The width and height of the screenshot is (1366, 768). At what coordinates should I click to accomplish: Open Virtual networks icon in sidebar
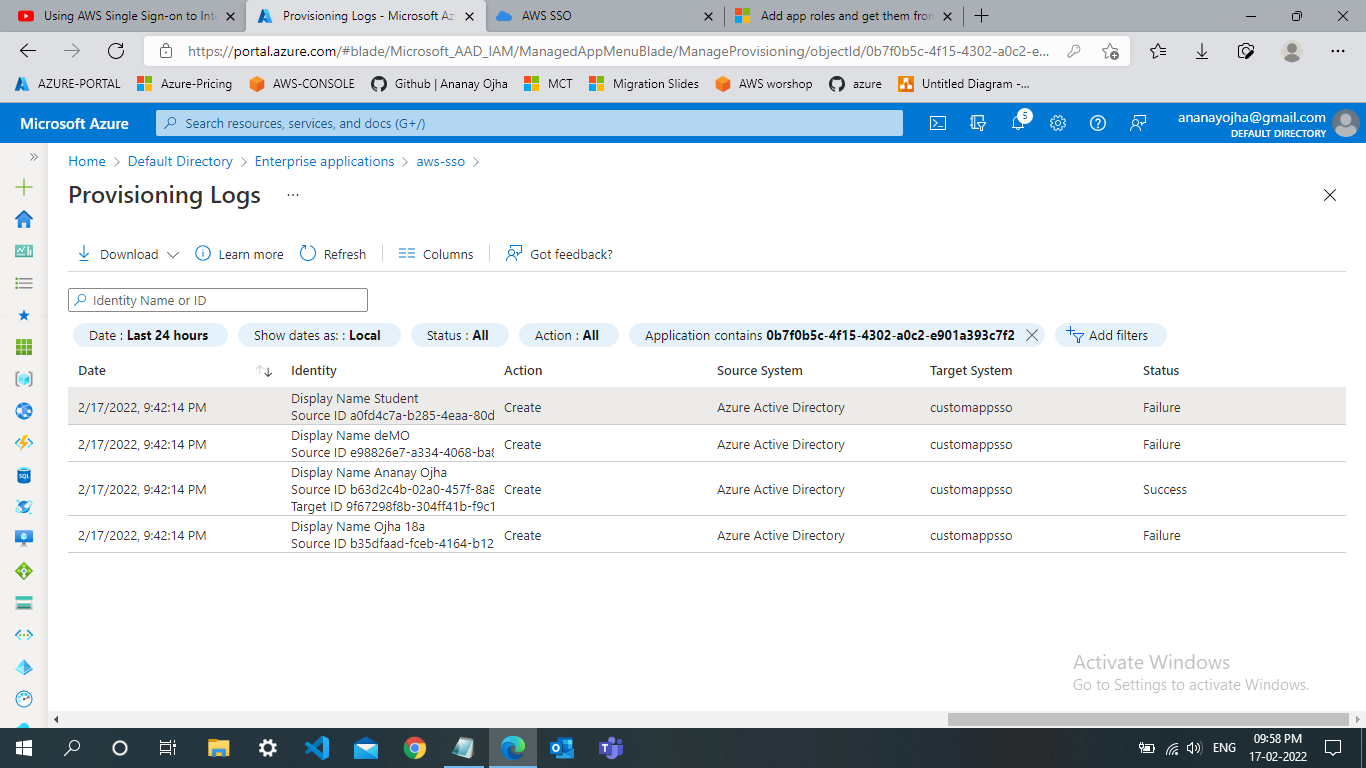pos(24,635)
